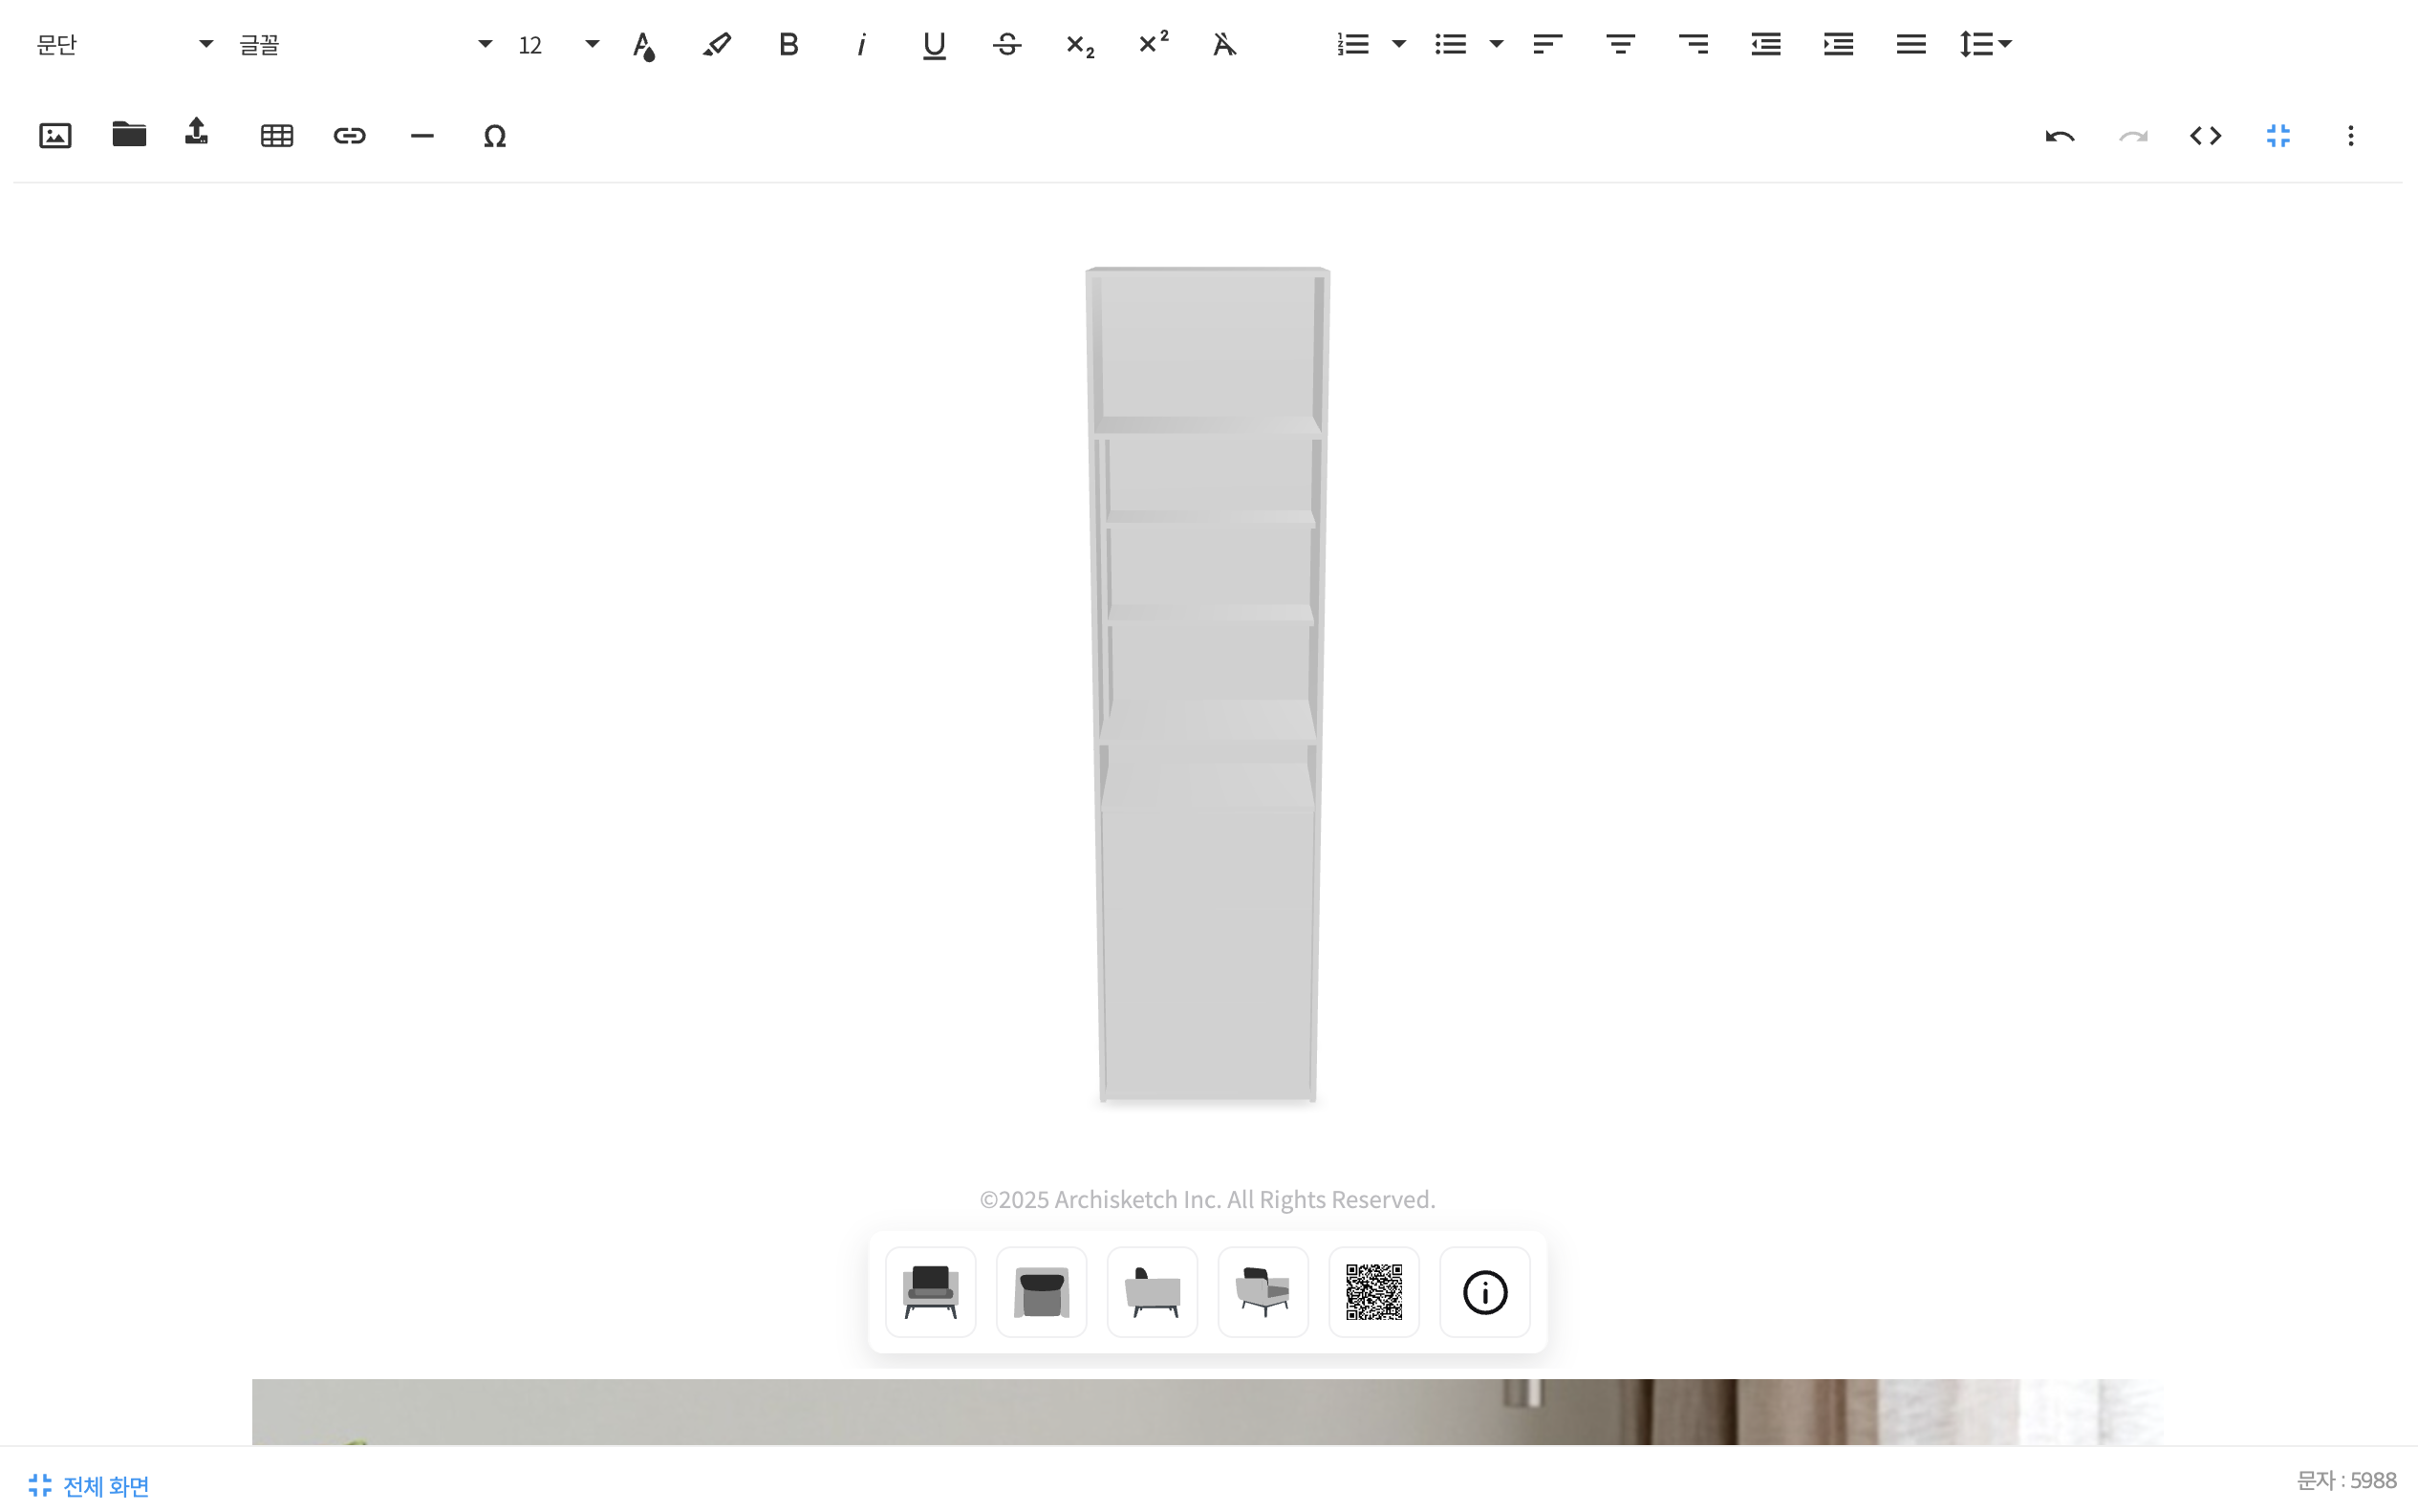The image size is (2418, 1512).
Task: Open the file manager folder
Action: click(129, 134)
